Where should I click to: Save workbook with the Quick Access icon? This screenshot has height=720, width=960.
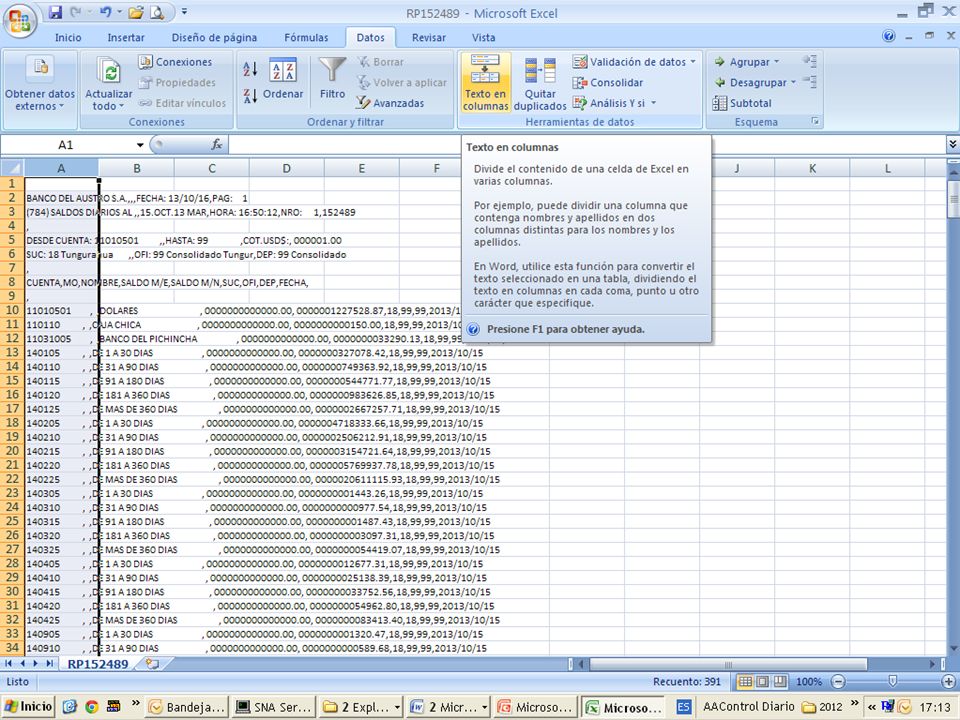coord(55,12)
